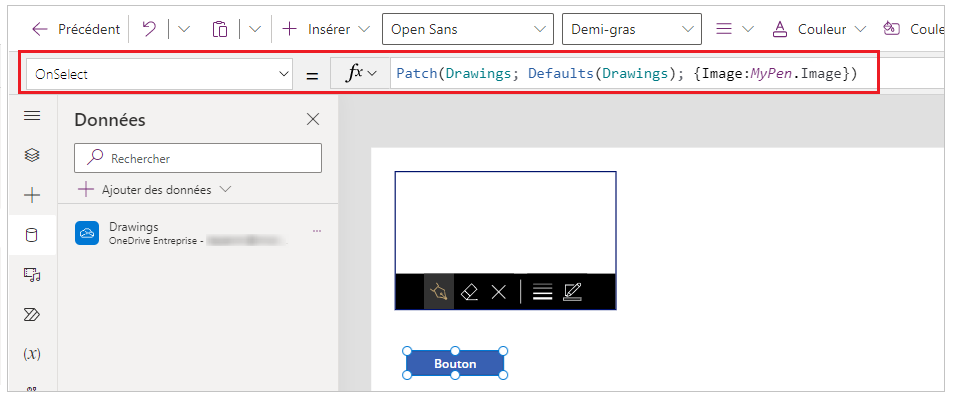Open the Power Automate chevrons icon
The width and height of the screenshot is (956, 401).
tap(32, 314)
